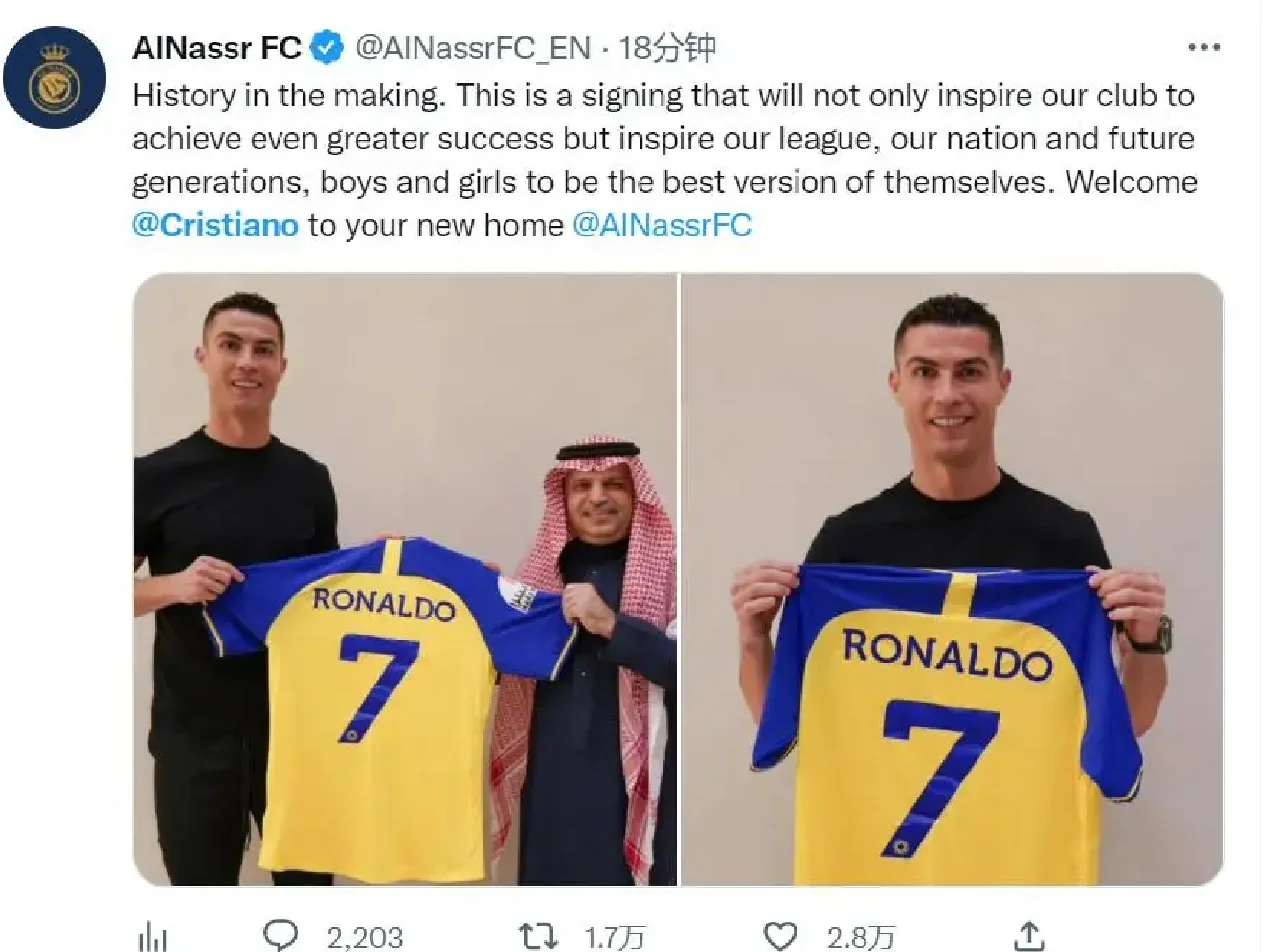
Task: Enlarge the right solo jersey photo
Action: (951, 580)
